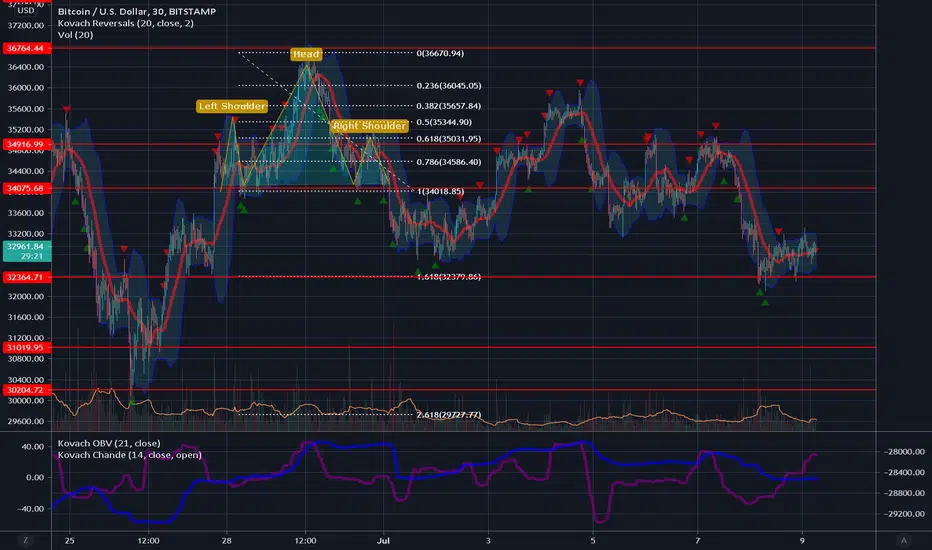
Task: Click the Jul date label on time axis
Action: pos(383,540)
